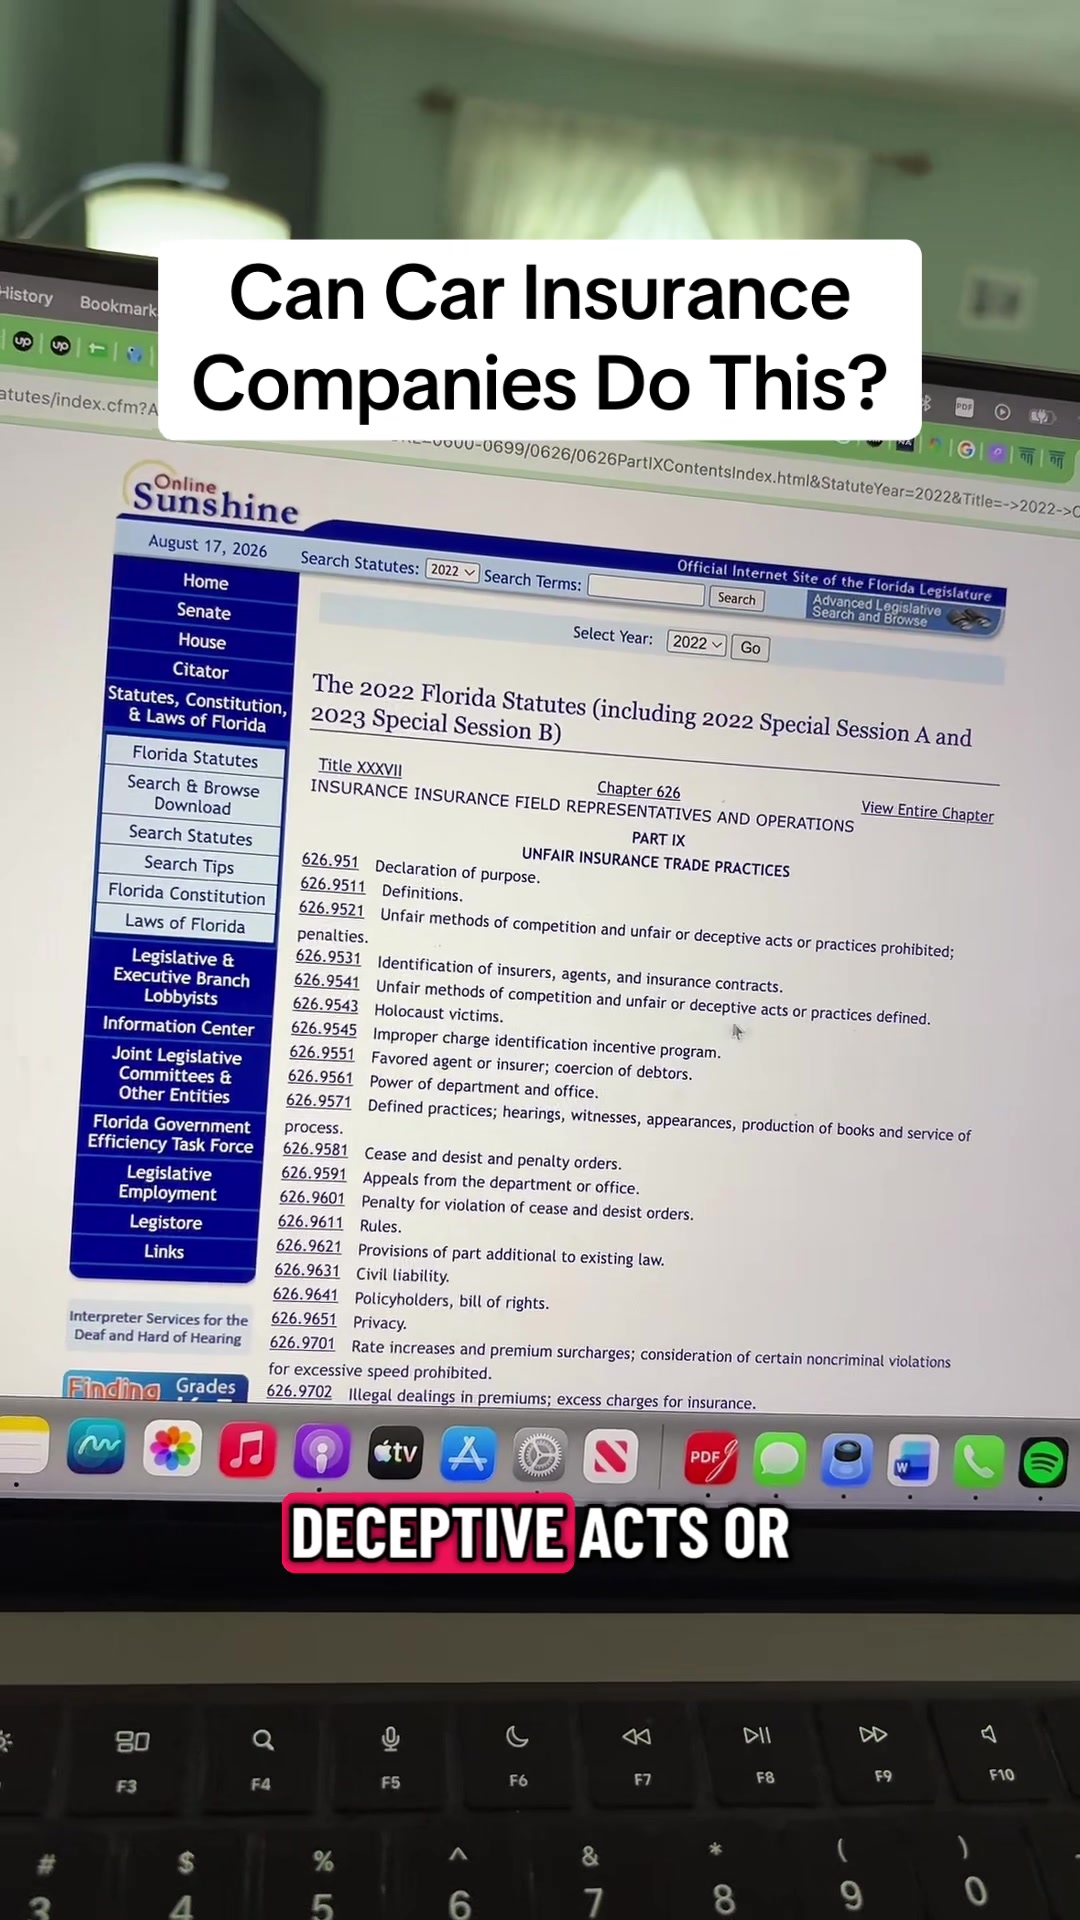Open statute 626.9521 link
This screenshot has height=1920, width=1080.
pyautogui.click(x=331, y=908)
